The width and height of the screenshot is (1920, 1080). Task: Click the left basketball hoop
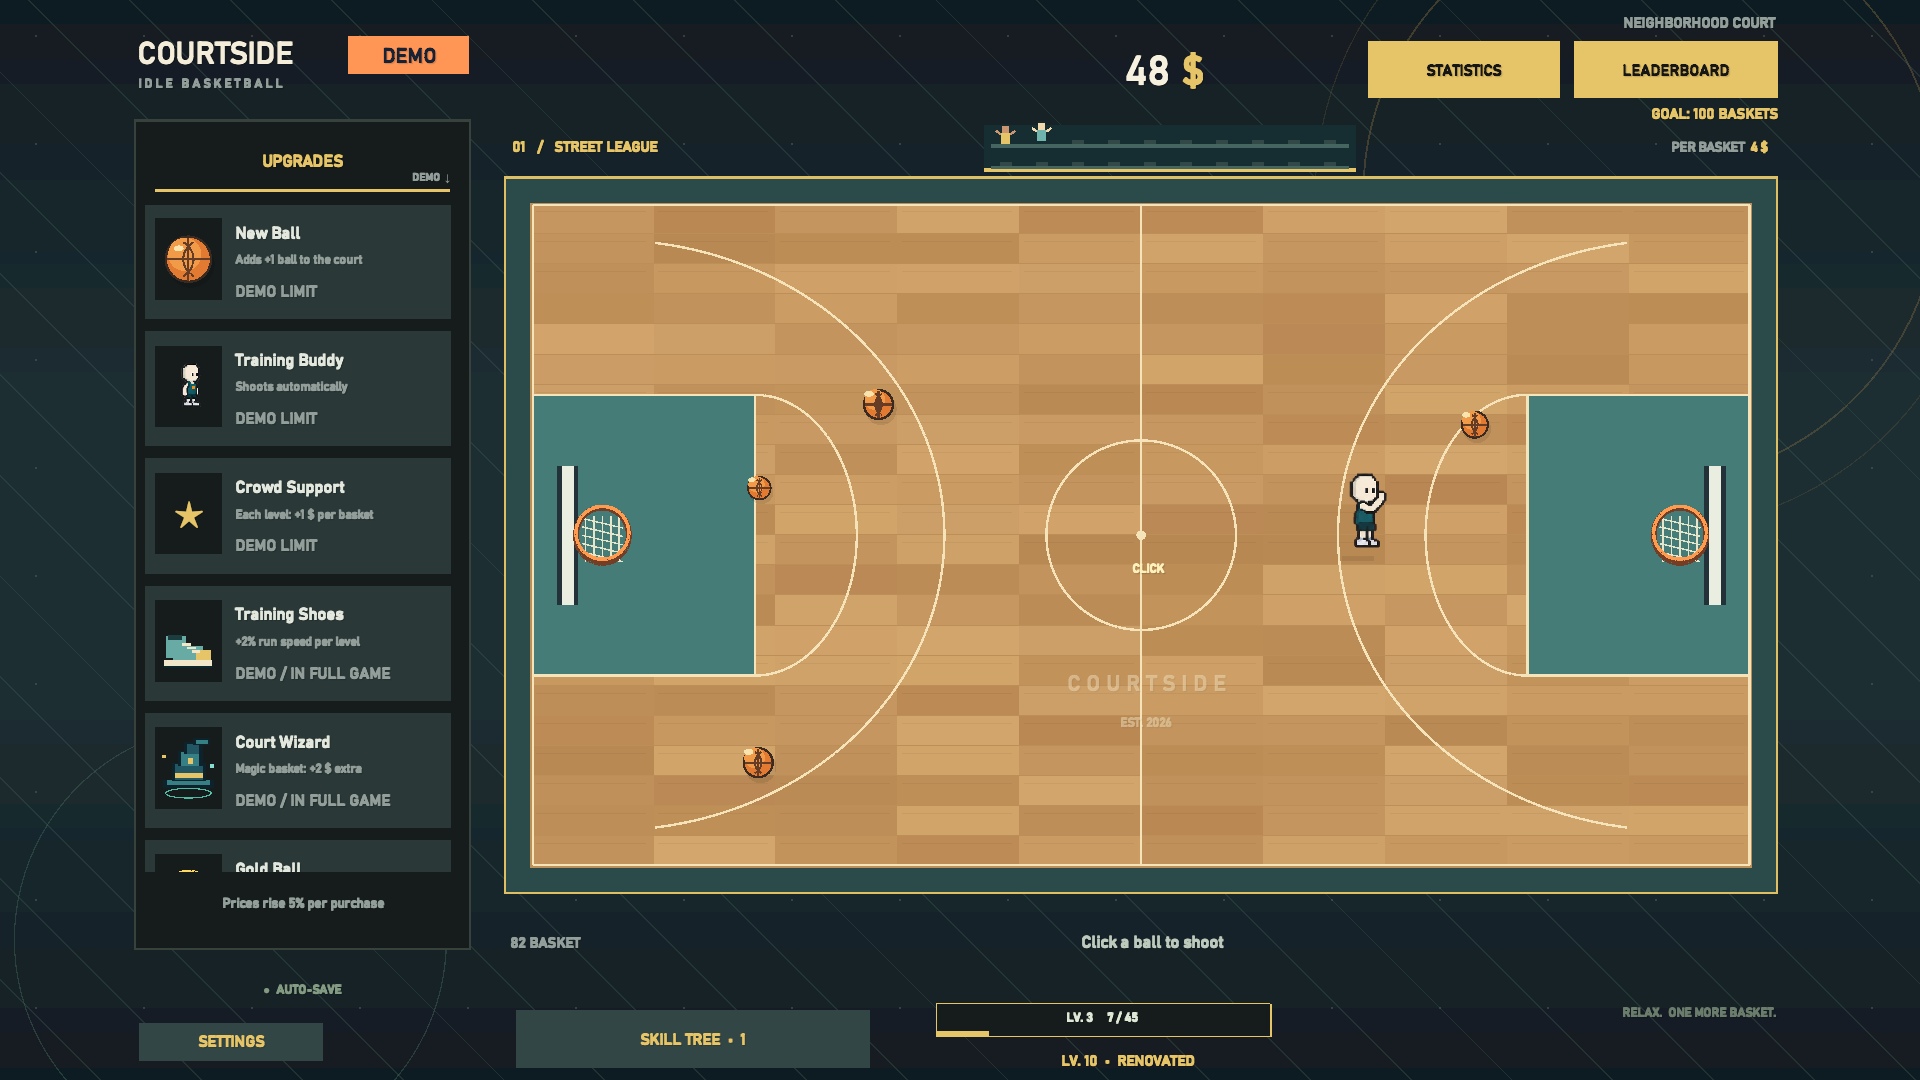602,534
